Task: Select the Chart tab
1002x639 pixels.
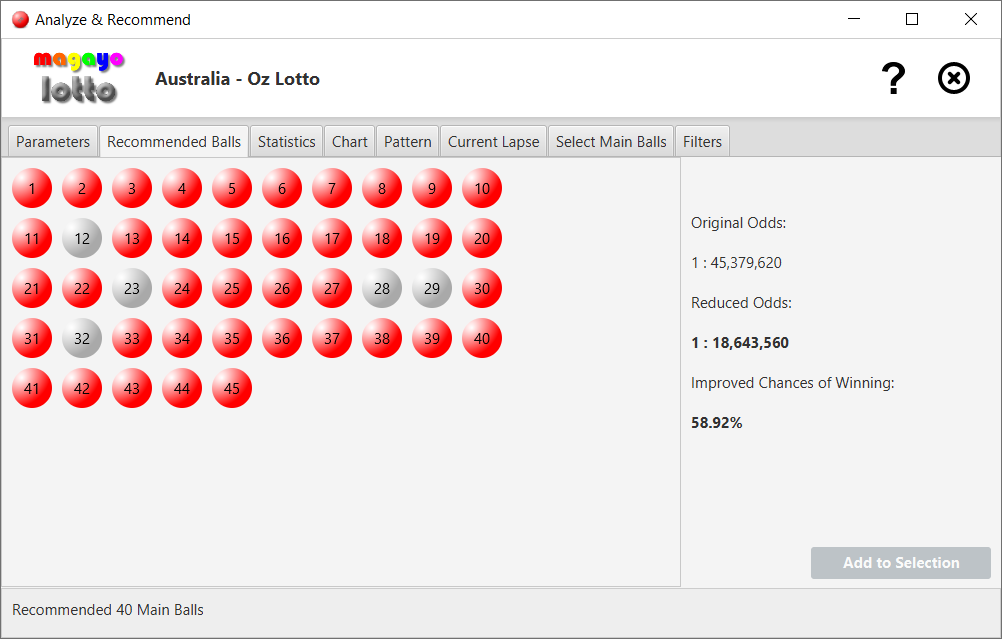Action: [x=349, y=141]
